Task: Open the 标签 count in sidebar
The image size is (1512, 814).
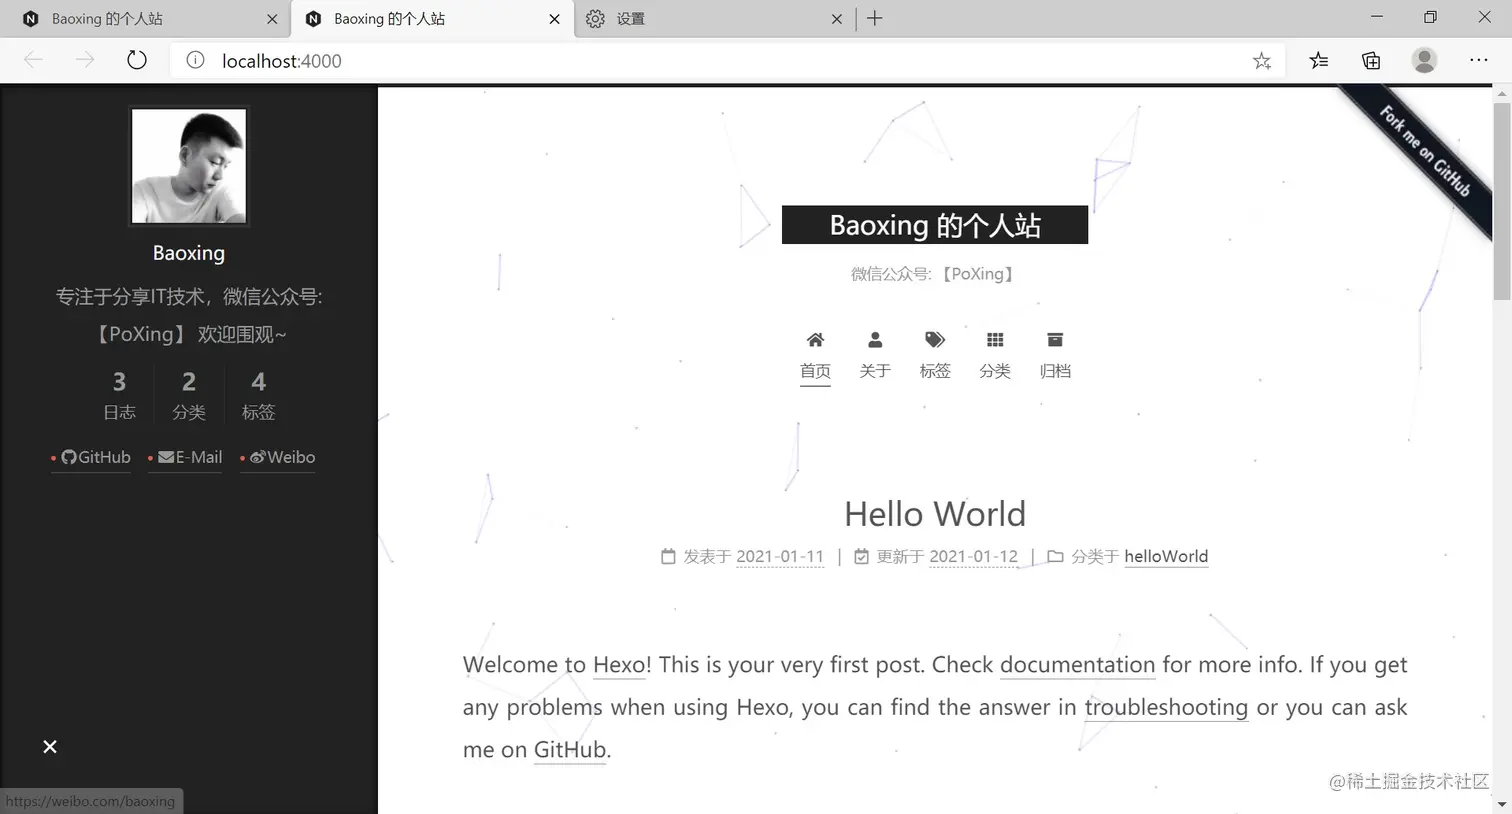Action: 258,395
